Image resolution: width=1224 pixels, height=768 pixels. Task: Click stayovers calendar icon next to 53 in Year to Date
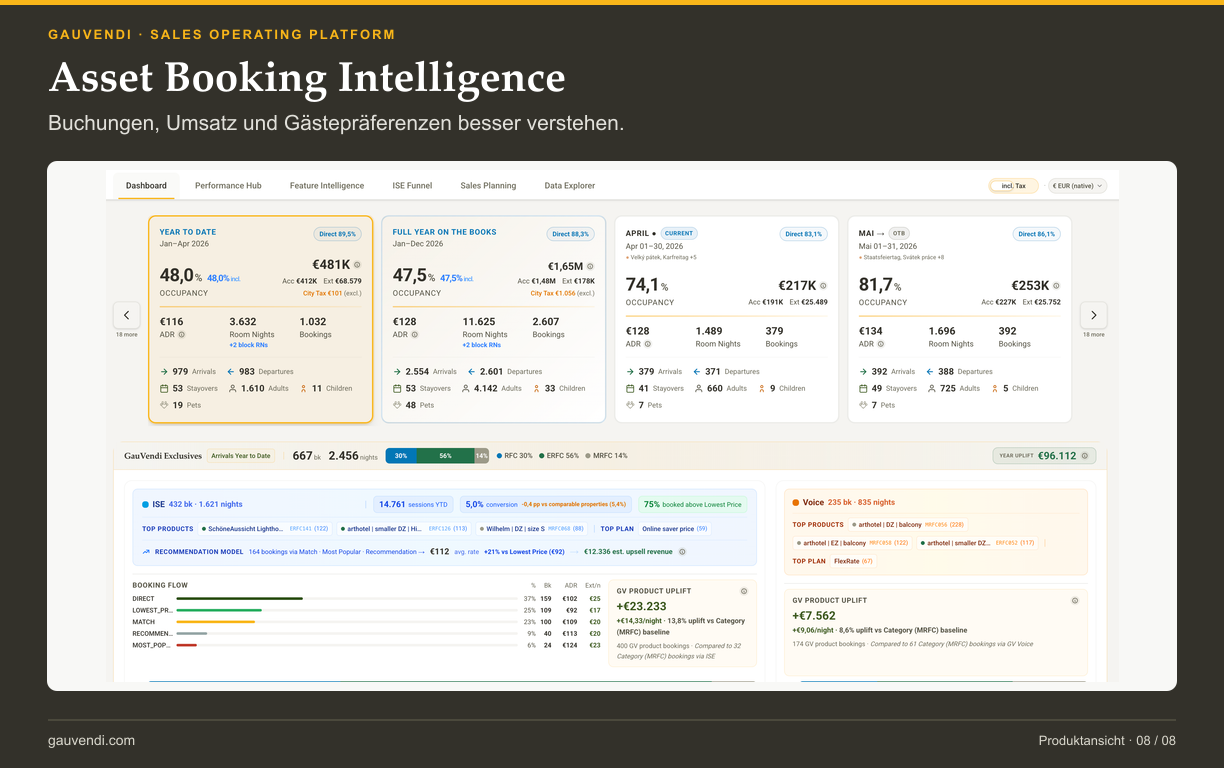coord(164,388)
